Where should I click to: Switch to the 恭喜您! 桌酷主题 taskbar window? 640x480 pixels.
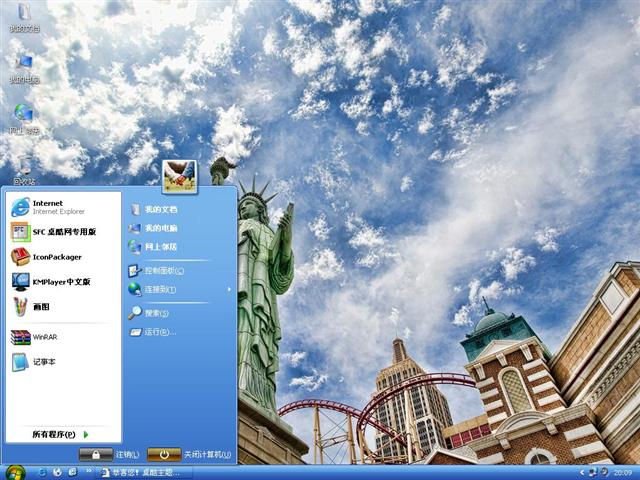142,473
